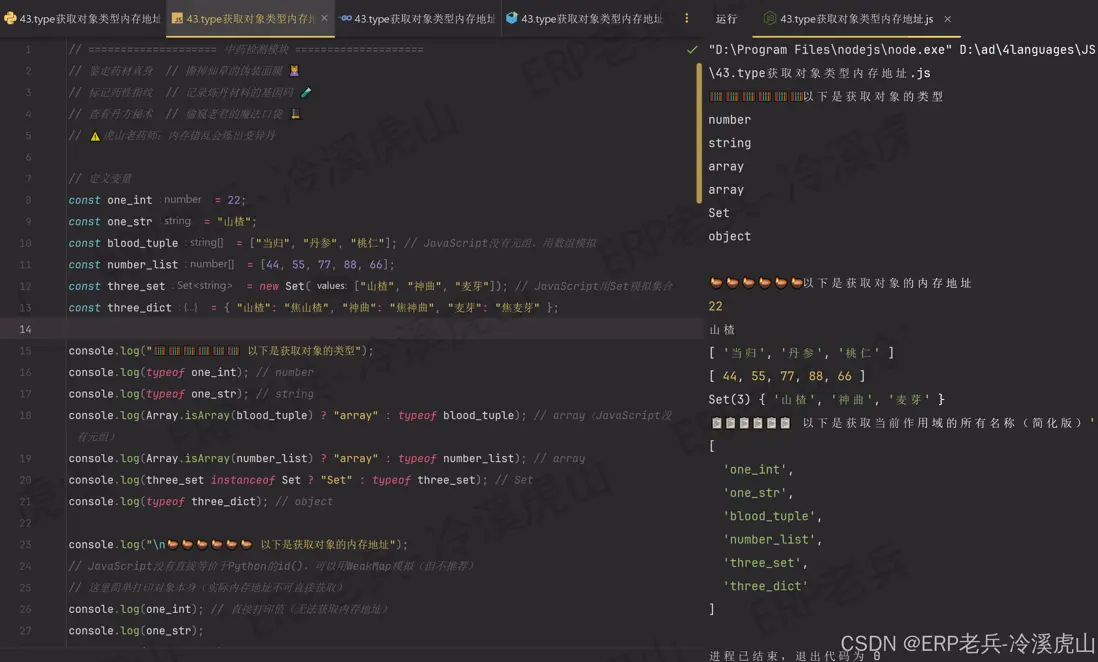Screen dimensions: 1098x662
Task: Click the node.exe path in console output
Action: (830, 50)
